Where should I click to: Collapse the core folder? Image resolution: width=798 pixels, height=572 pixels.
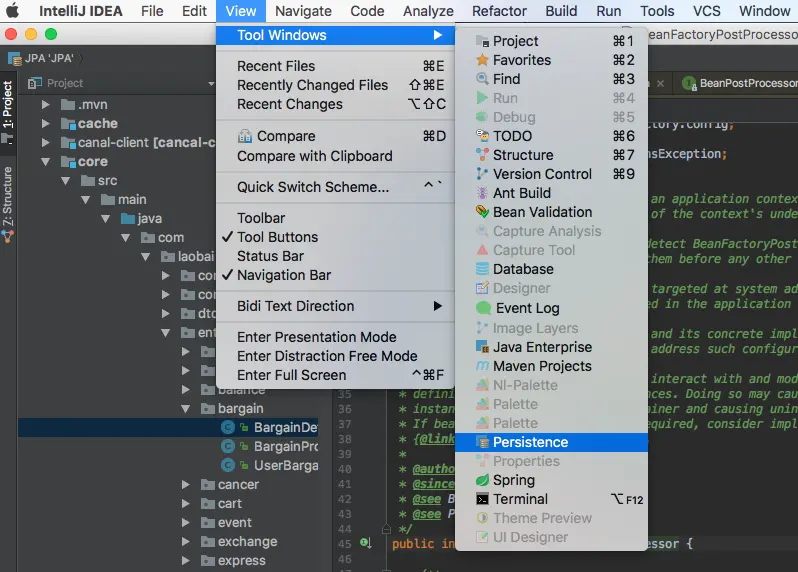pyautogui.click(x=45, y=162)
